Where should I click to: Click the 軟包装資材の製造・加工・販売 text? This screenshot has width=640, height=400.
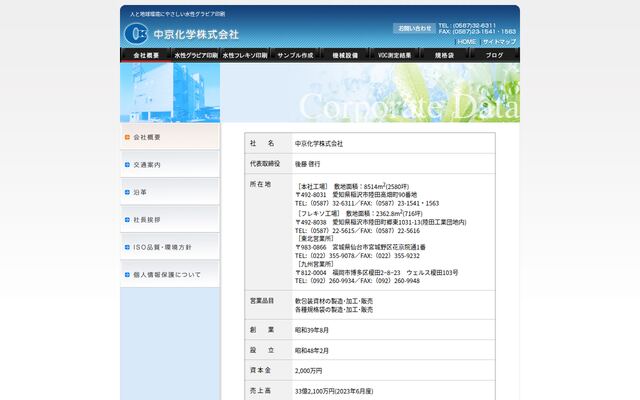pyautogui.click(x=334, y=301)
